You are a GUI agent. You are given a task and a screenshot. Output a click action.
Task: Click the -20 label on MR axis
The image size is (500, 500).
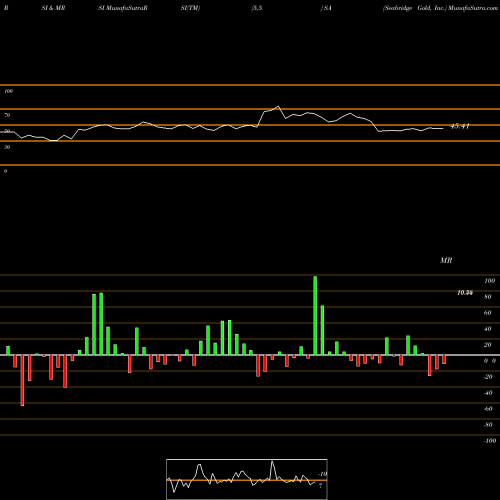pyautogui.click(x=488, y=377)
